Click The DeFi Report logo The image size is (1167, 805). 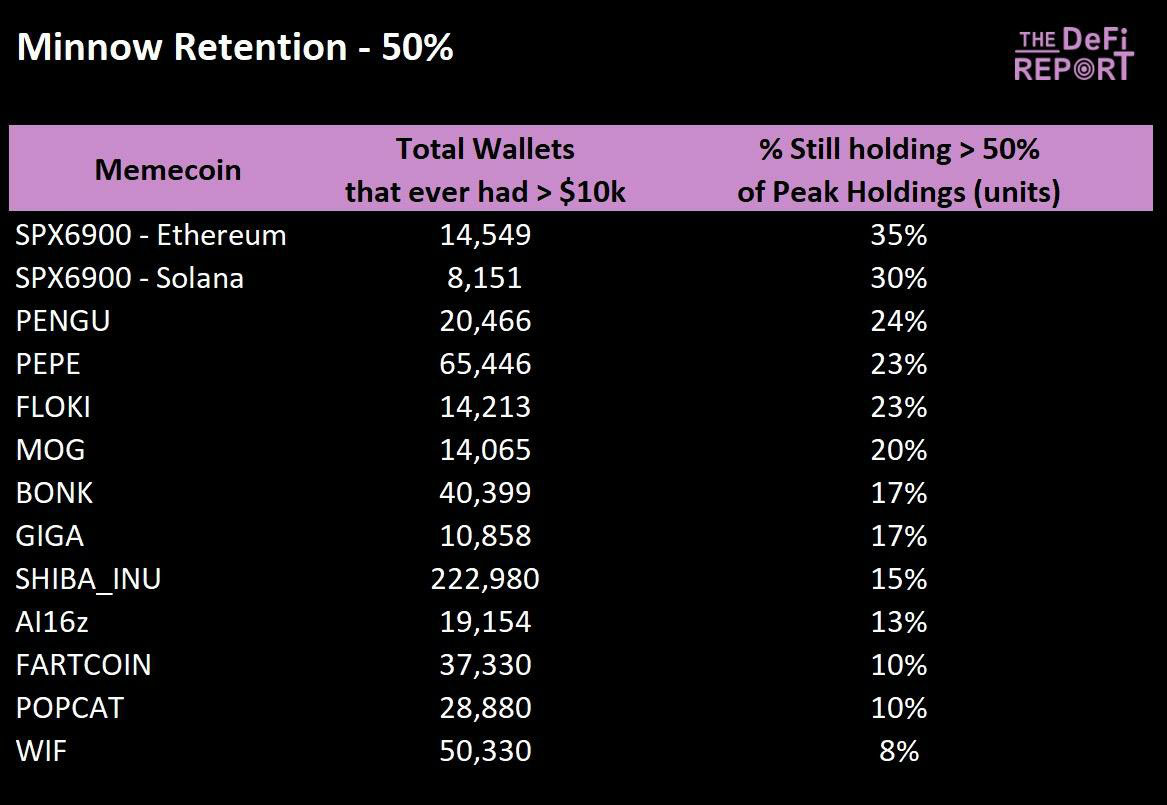(1073, 54)
